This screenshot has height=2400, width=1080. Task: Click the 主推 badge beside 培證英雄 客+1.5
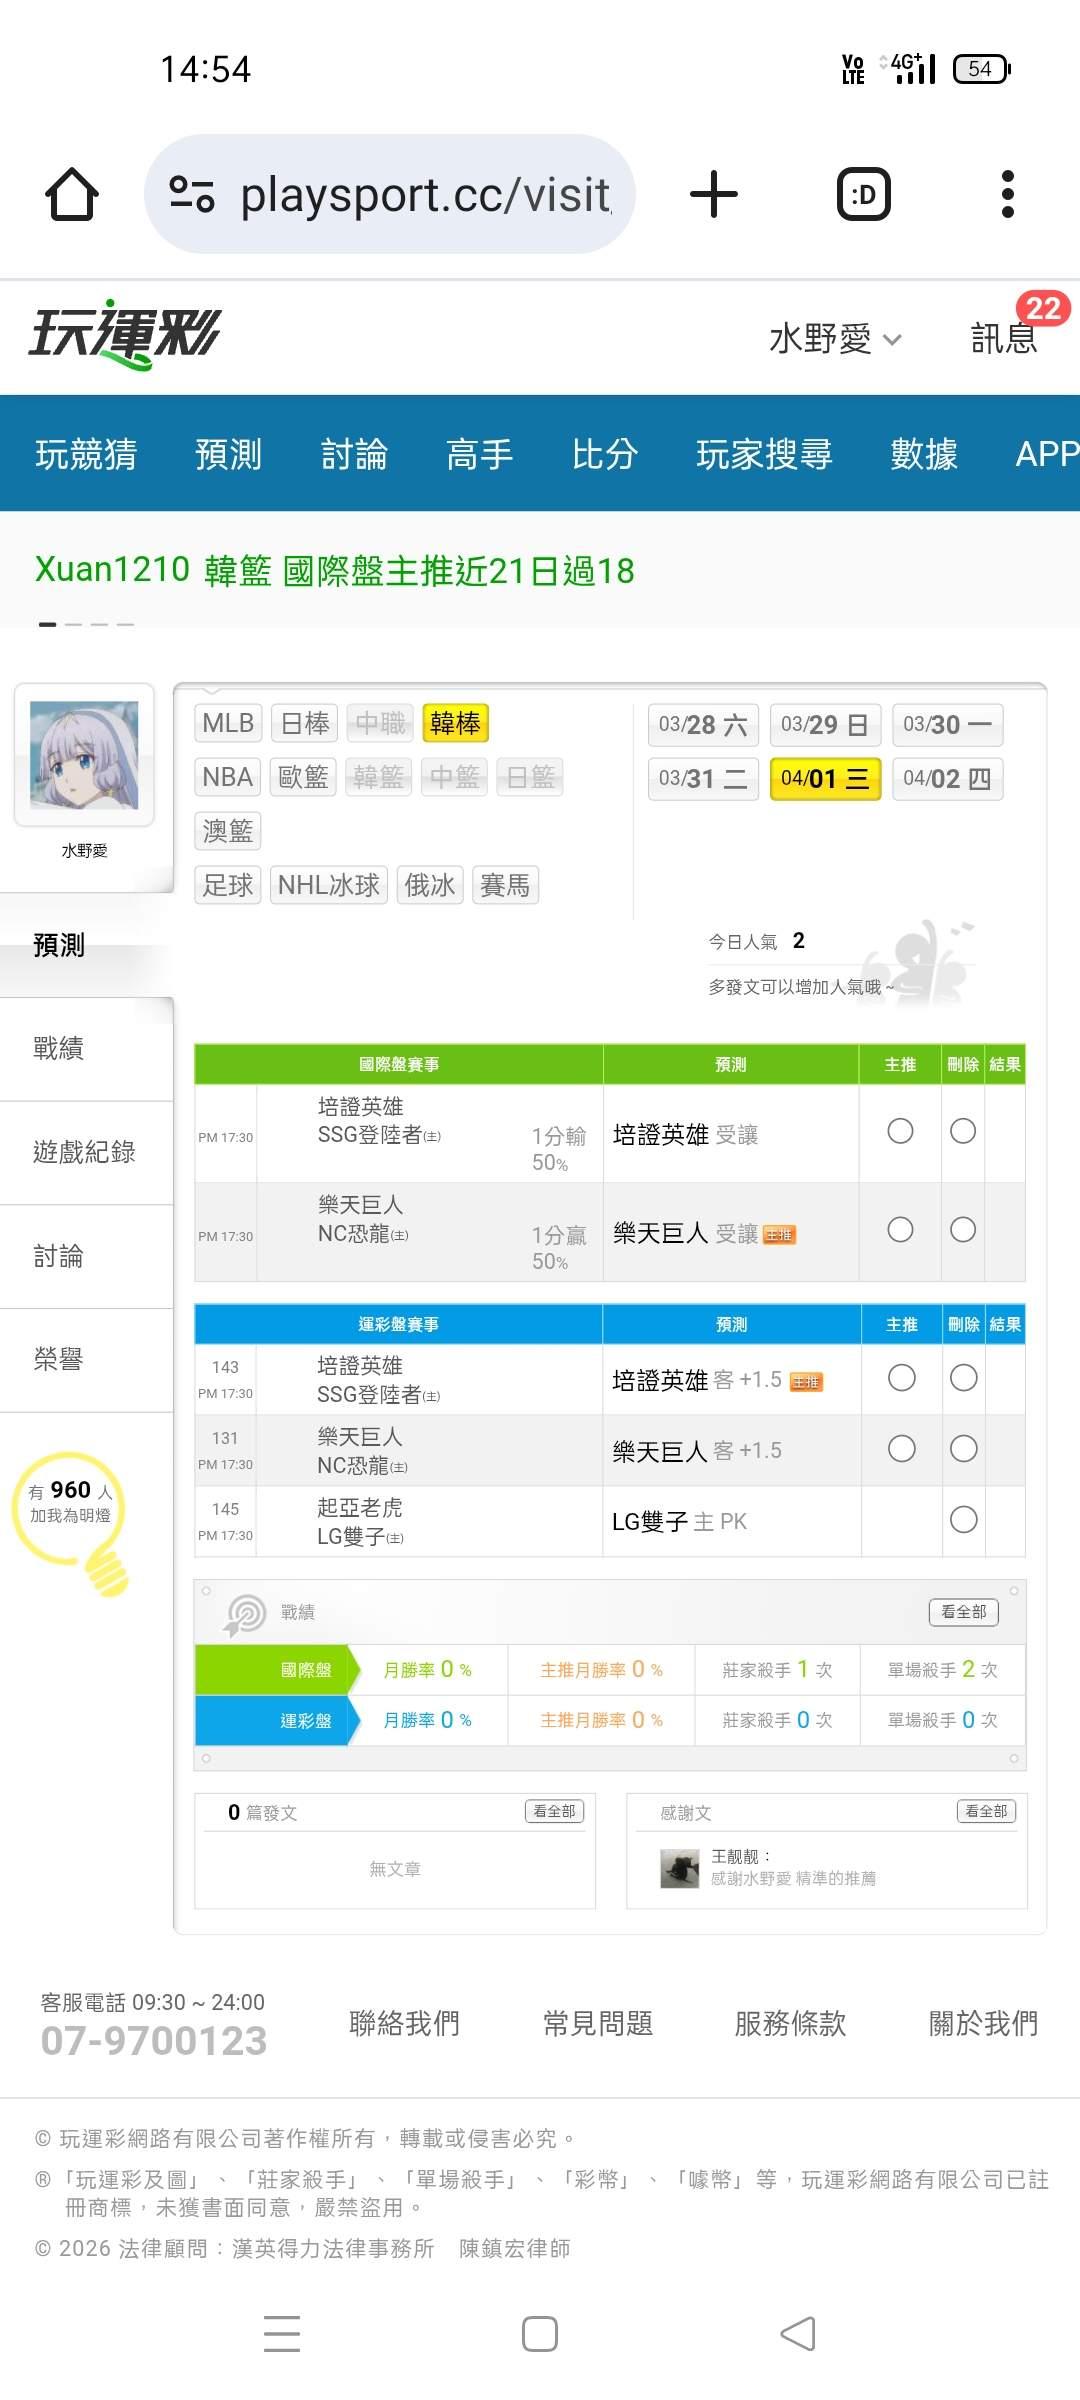pyautogui.click(x=806, y=1382)
